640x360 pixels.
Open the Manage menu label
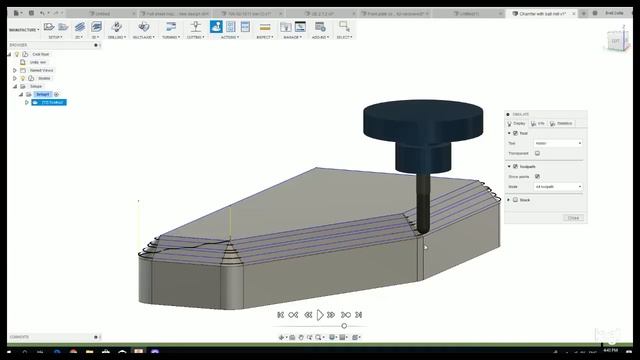(292, 37)
